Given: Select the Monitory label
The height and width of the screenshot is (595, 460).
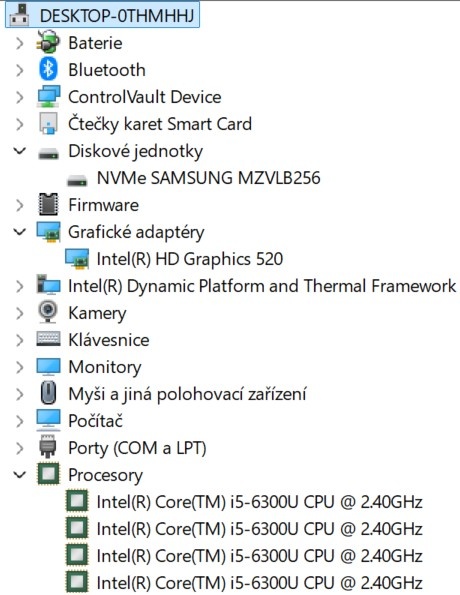Looking at the screenshot, I should 105,367.
